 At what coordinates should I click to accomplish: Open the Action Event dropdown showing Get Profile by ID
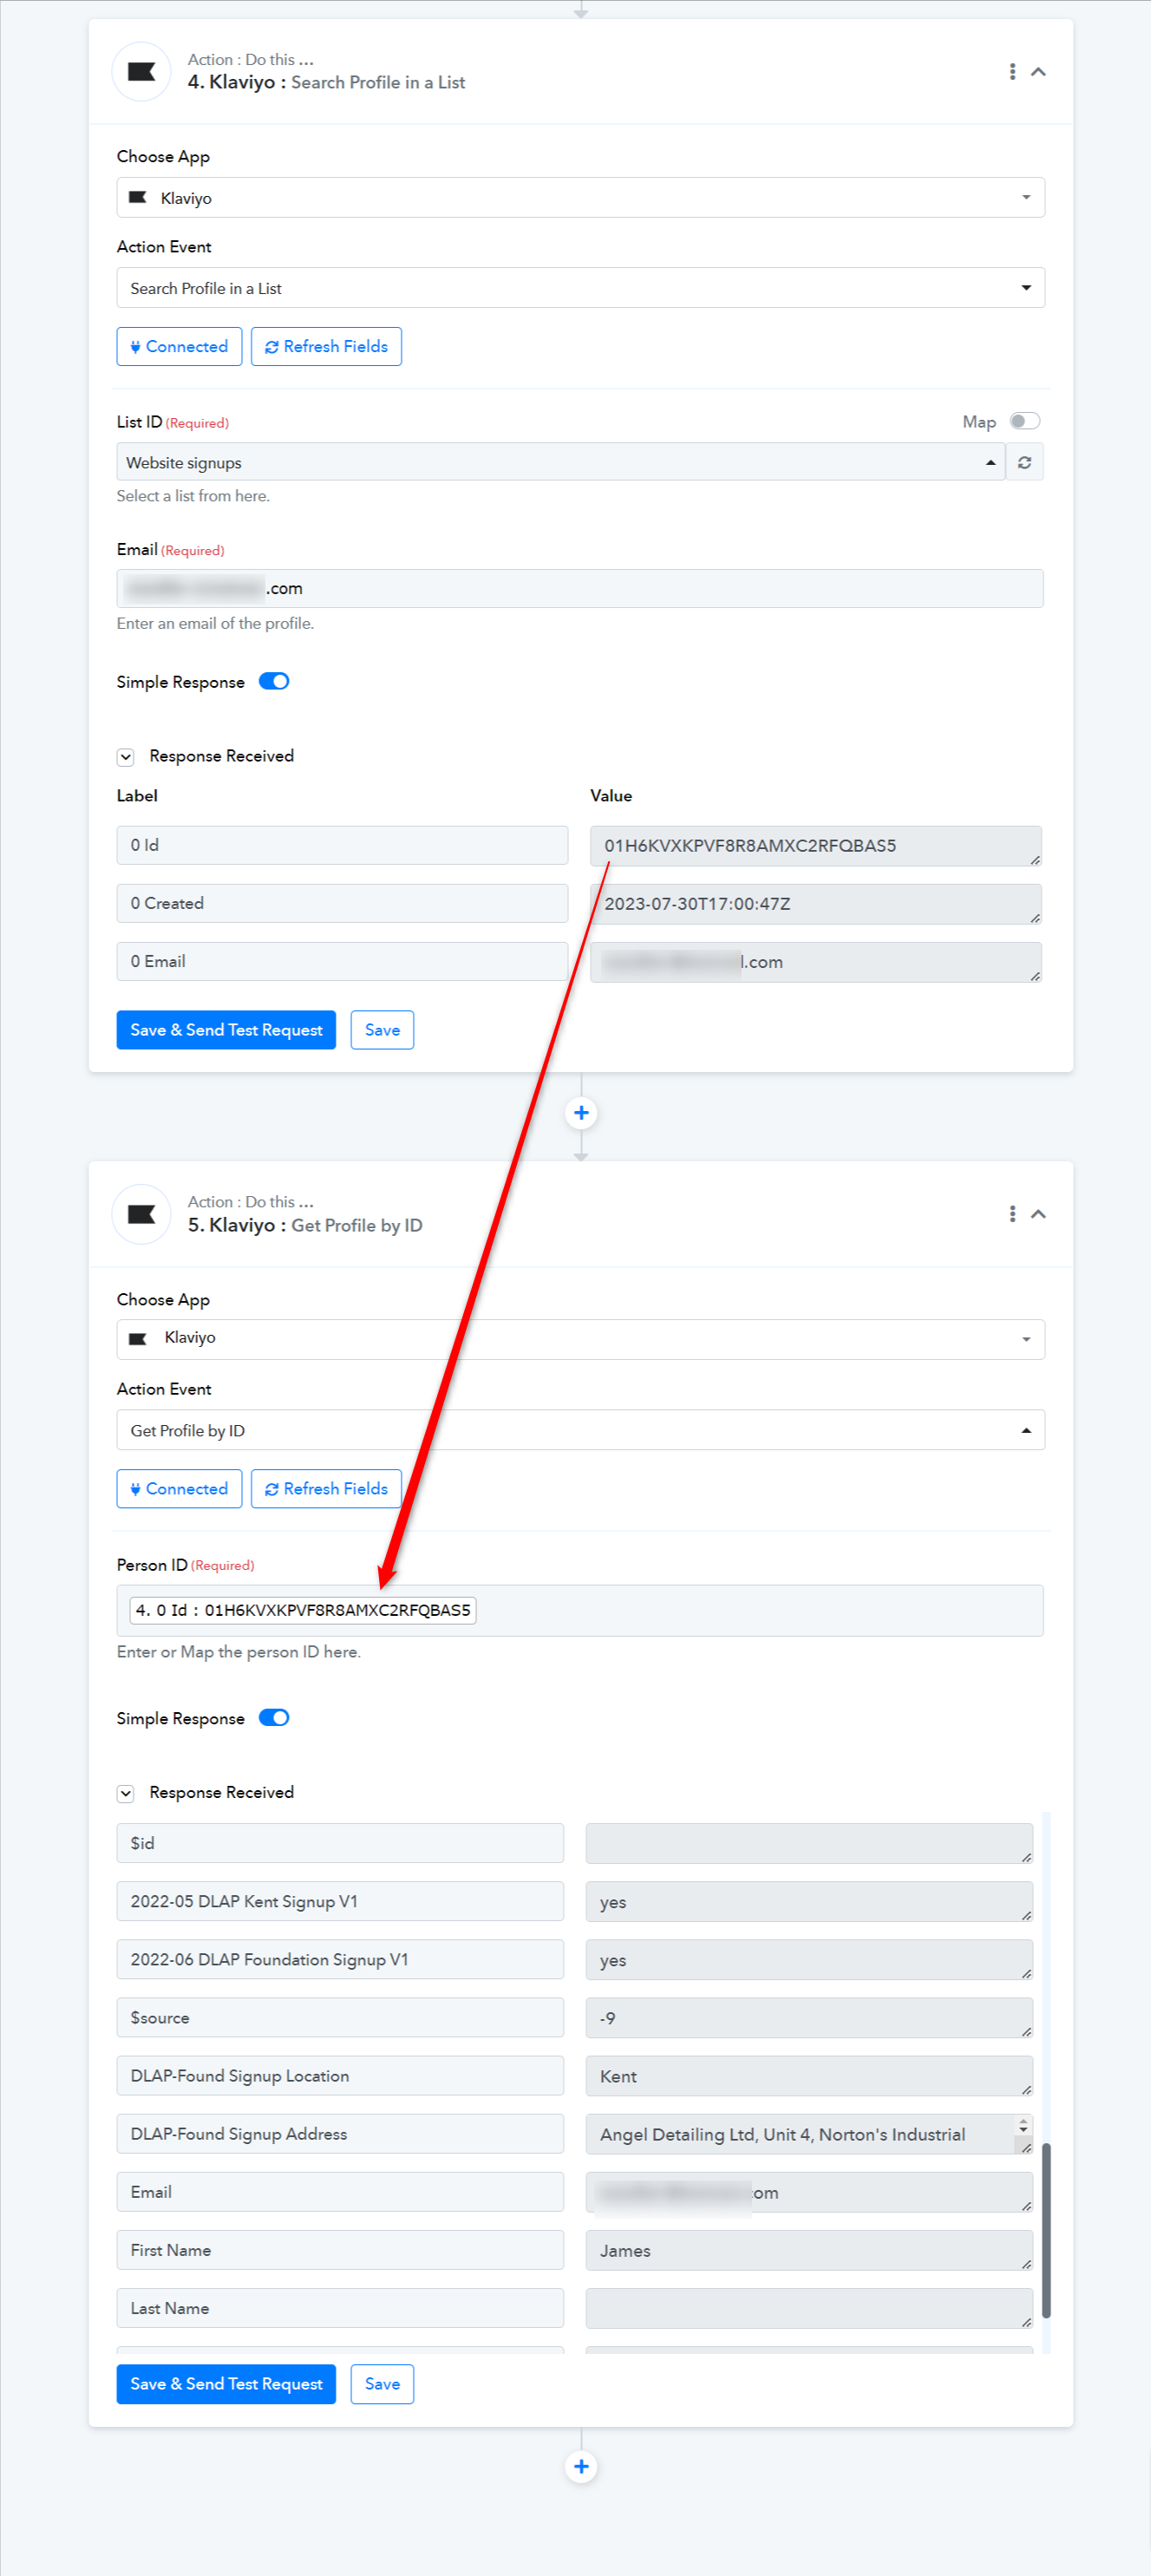click(x=580, y=1430)
